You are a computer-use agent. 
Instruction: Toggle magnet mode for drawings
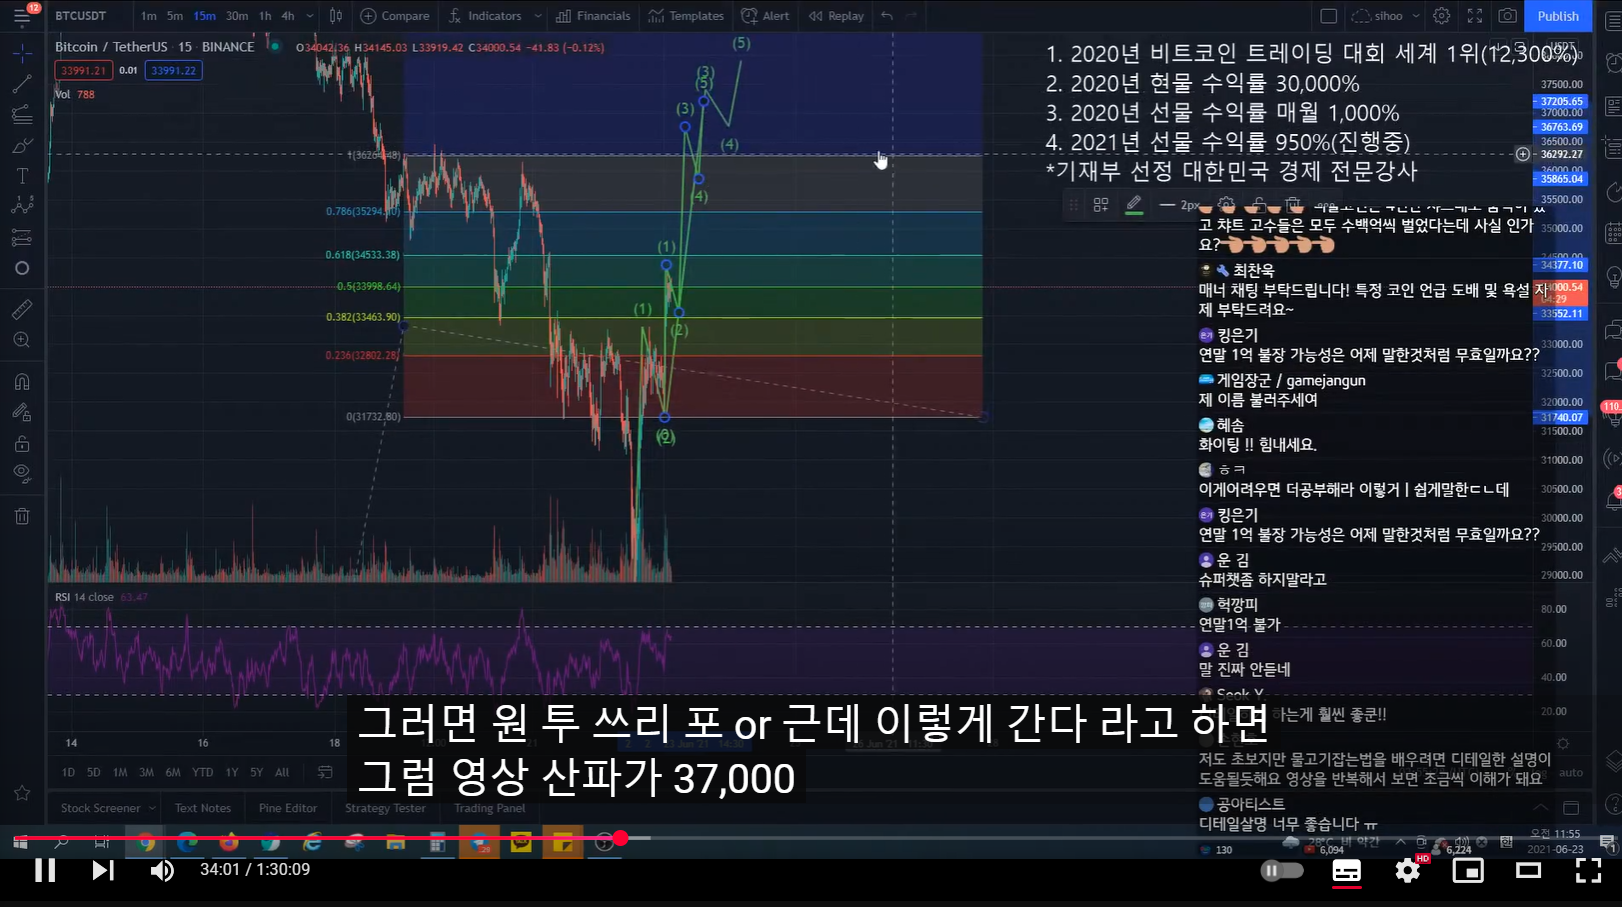point(22,382)
